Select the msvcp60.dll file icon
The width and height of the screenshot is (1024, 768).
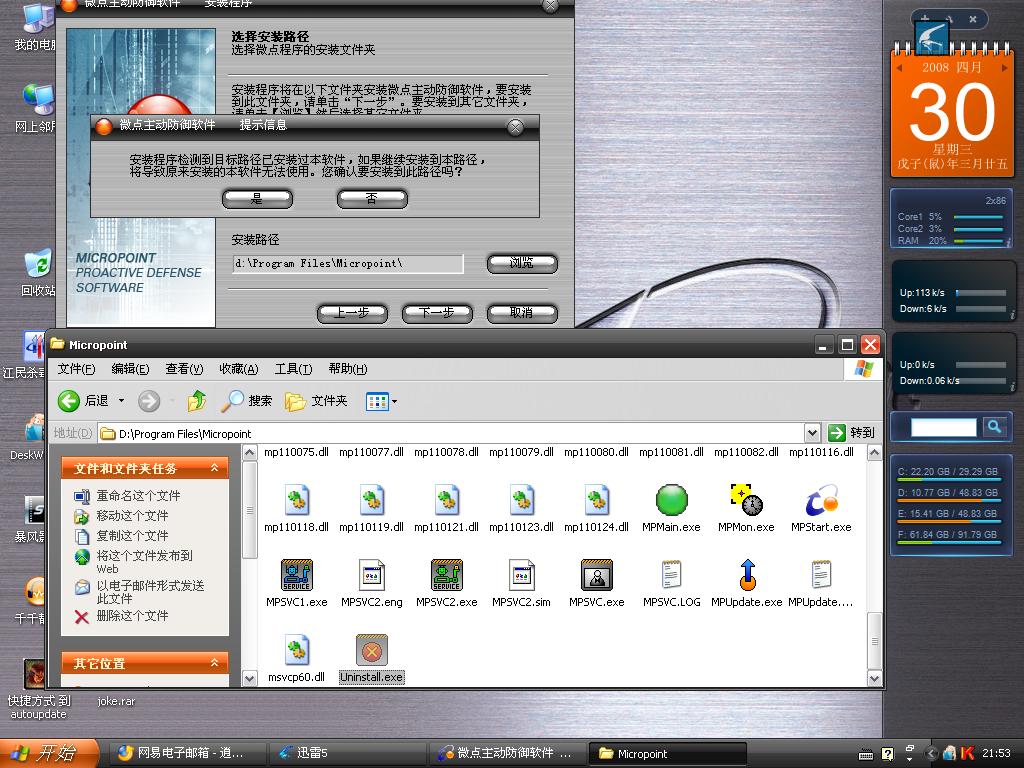pos(296,650)
